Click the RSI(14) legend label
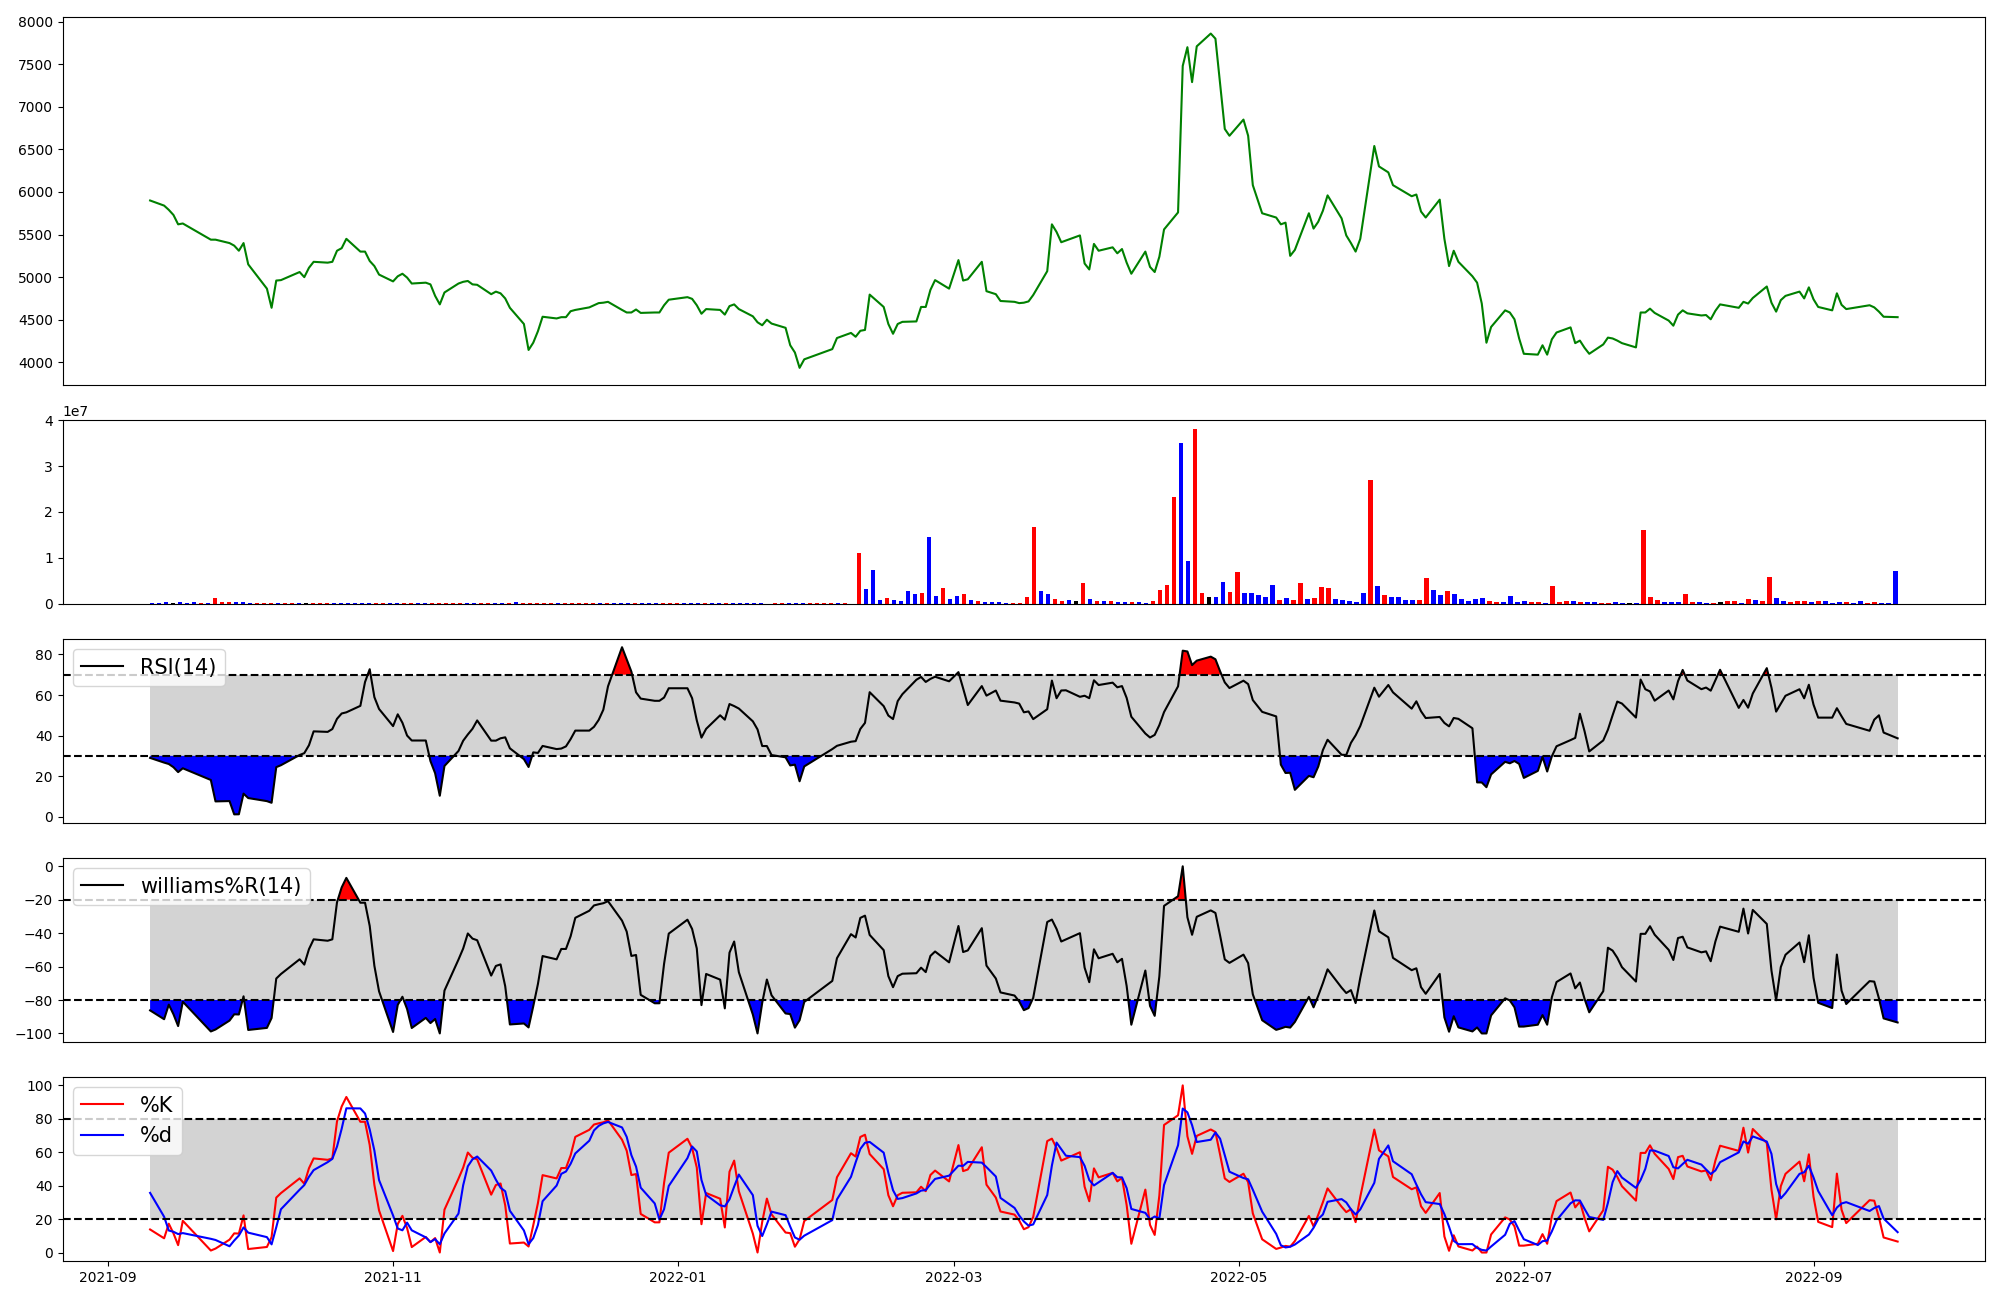Screen dimensions: 2000x1300 coord(177,667)
